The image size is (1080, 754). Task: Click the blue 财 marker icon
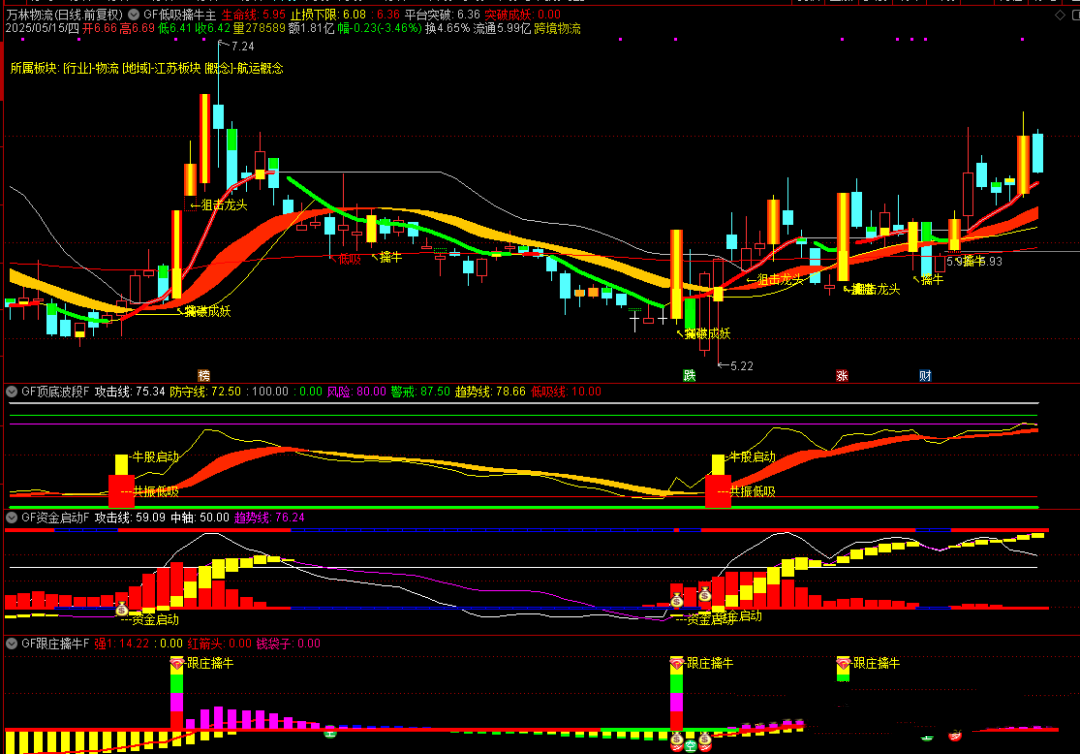point(925,376)
